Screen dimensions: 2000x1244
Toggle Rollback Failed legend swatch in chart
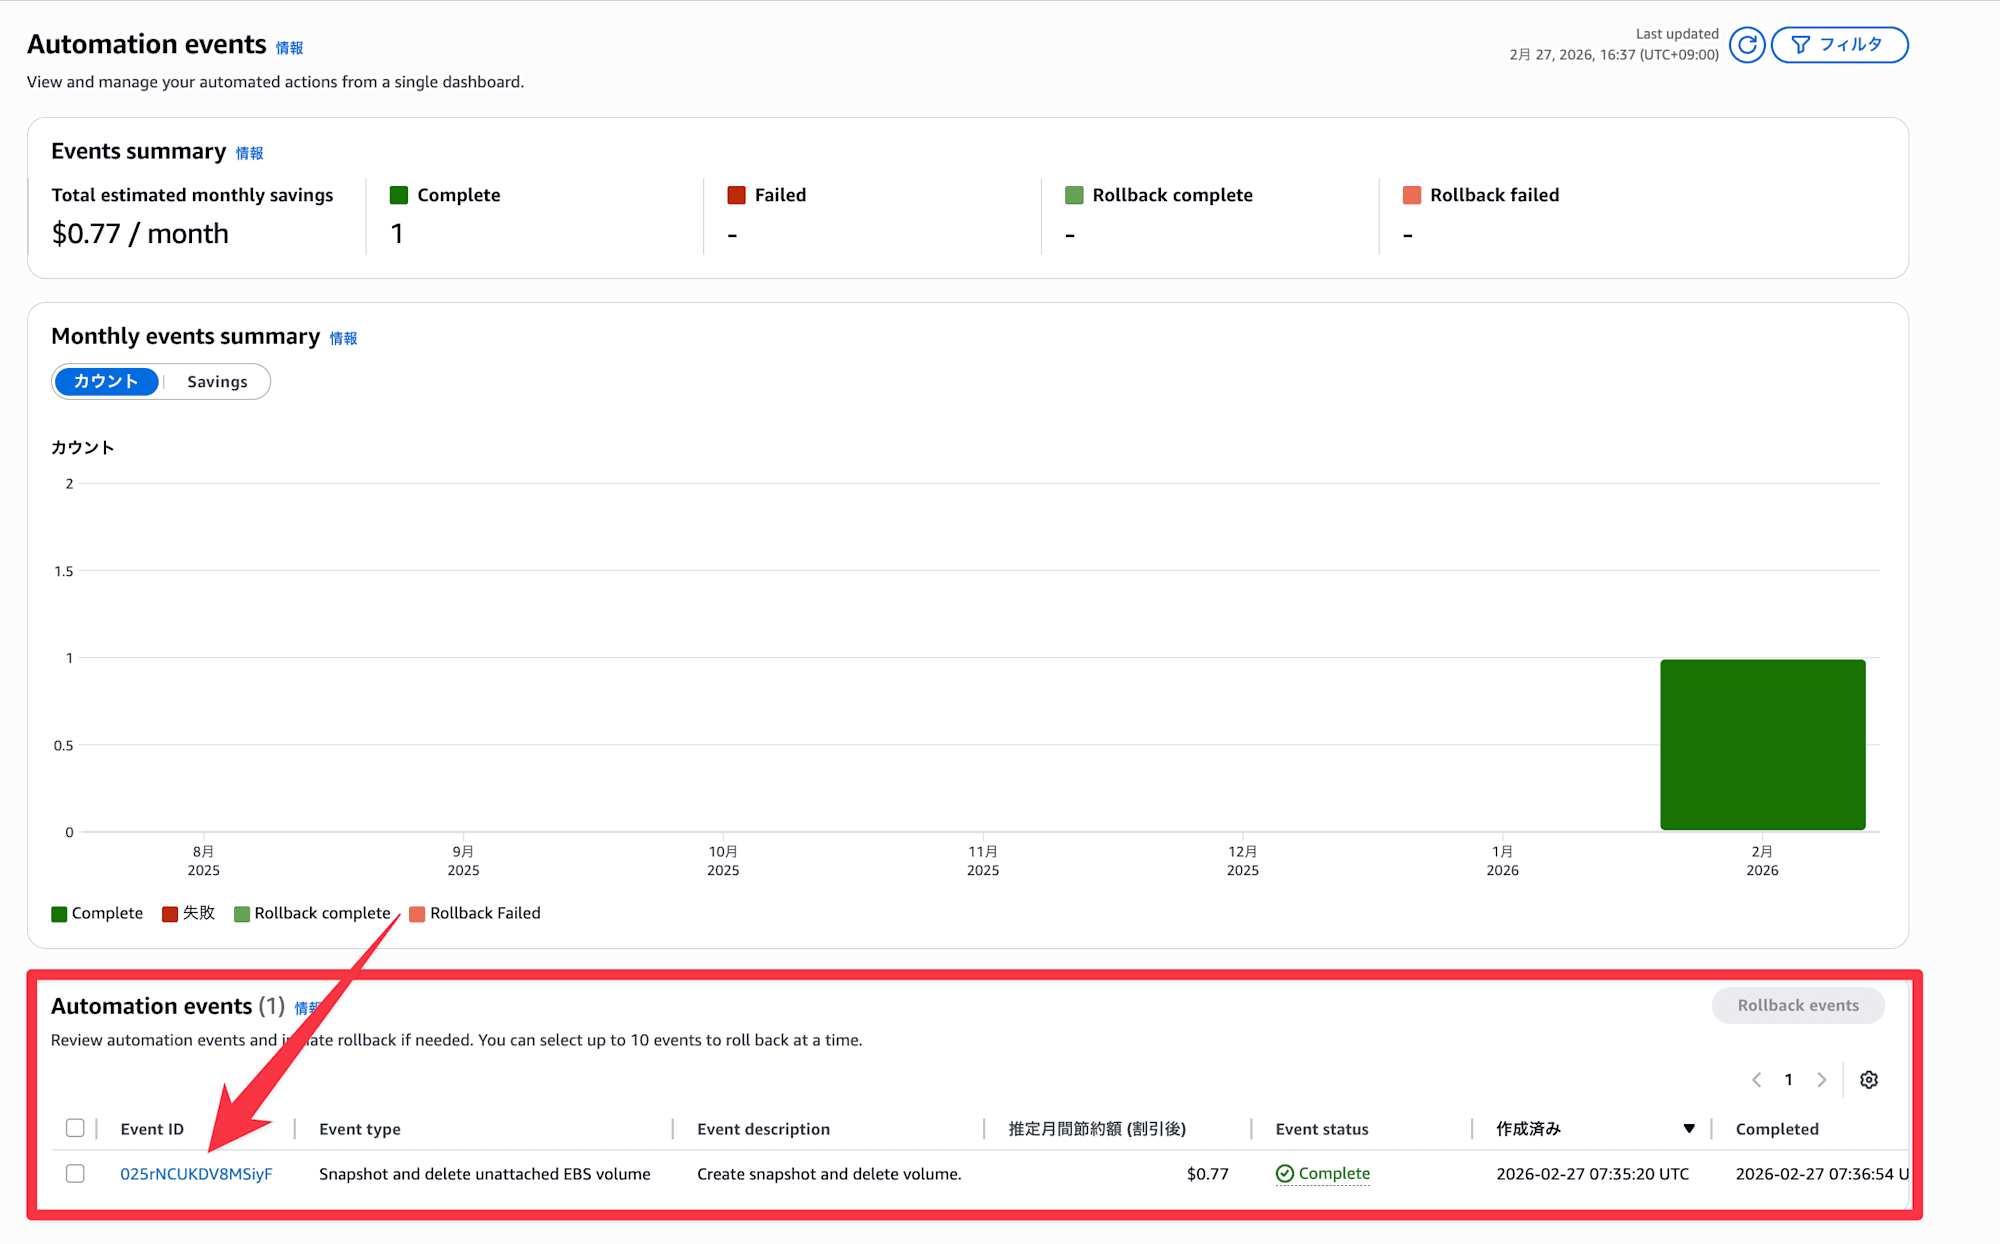pos(417,914)
